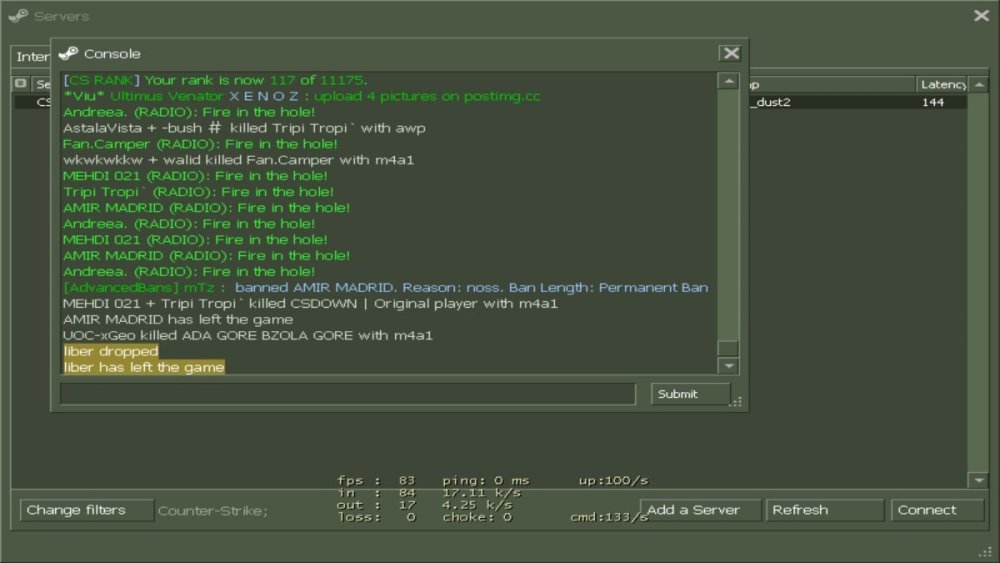Click the Console scrollbar down arrow
Viewport: 1000px width, 563px height.
pyautogui.click(x=728, y=366)
